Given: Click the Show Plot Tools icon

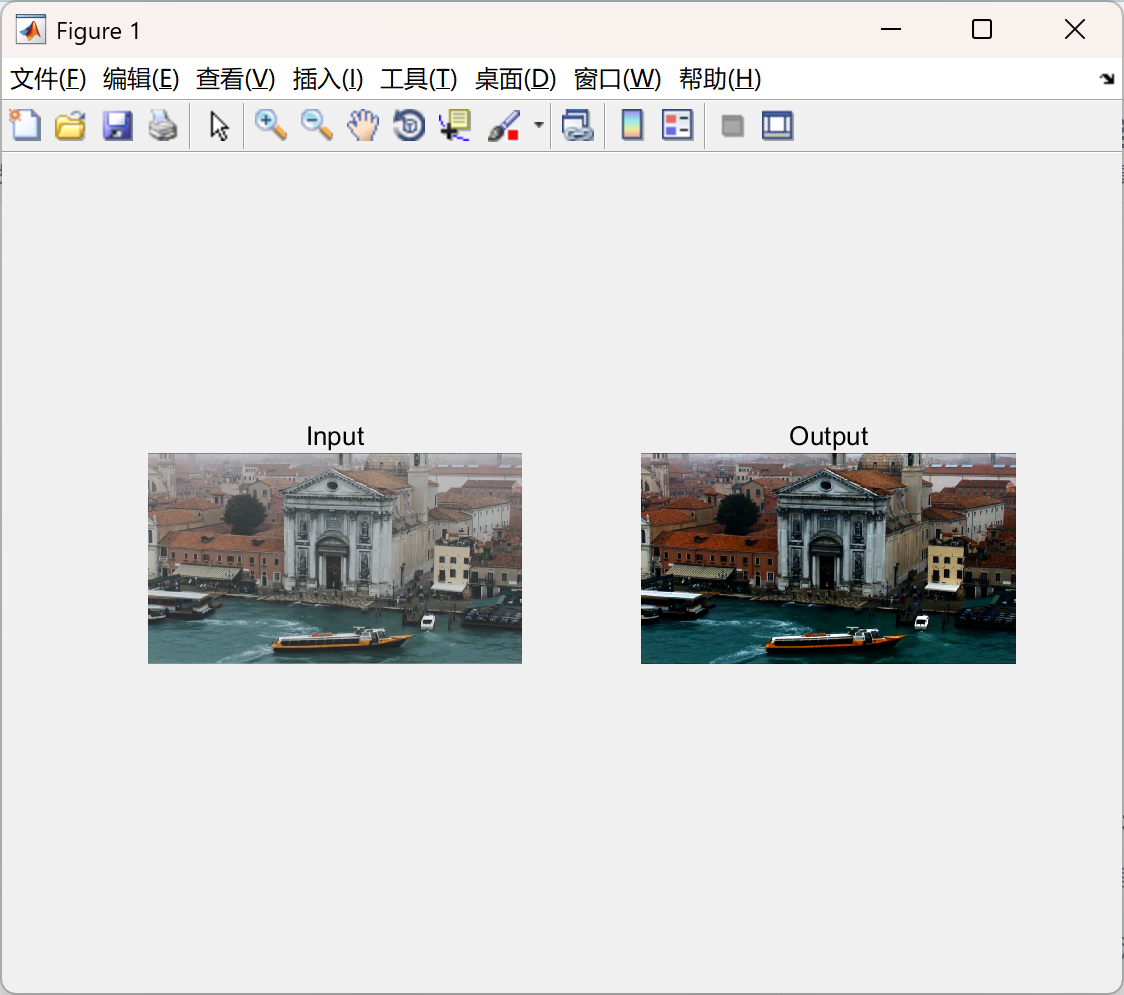Looking at the screenshot, I should coord(777,125).
